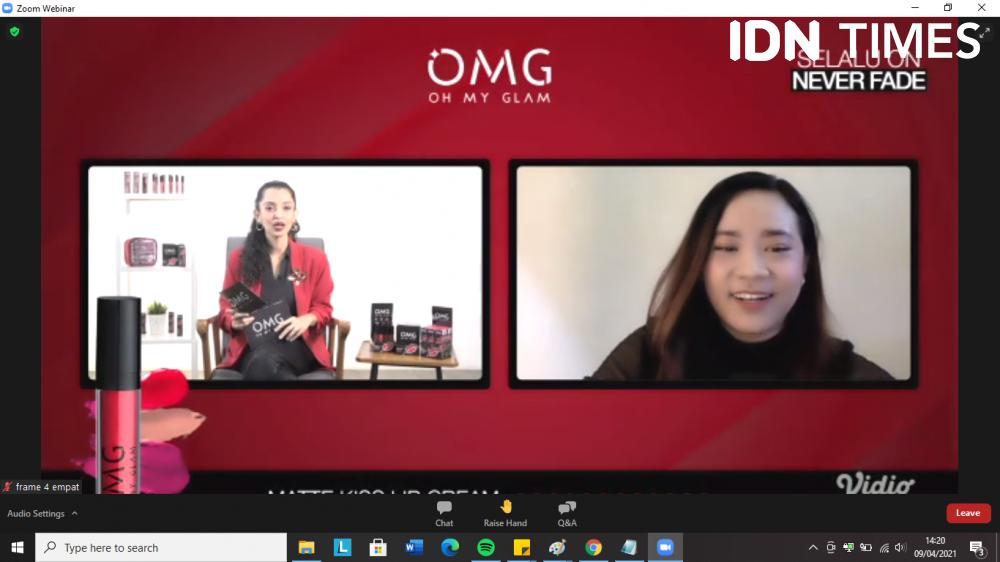
Task: Open Audio Settings
Action: [36, 514]
